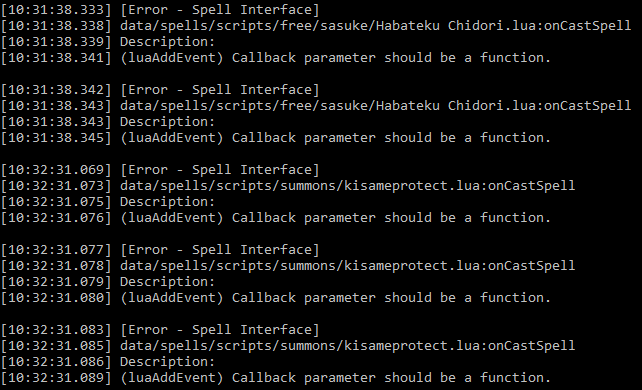
Task: Click the second kisameprotect.lua script path line
Action: click(x=348, y=266)
